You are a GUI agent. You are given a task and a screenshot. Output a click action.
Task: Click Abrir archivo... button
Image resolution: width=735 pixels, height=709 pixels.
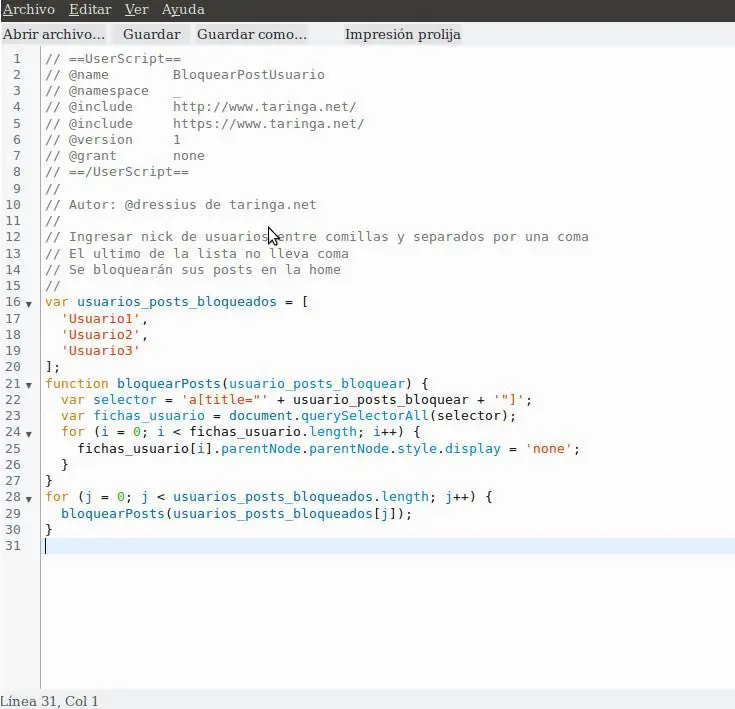[x=53, y=34]
